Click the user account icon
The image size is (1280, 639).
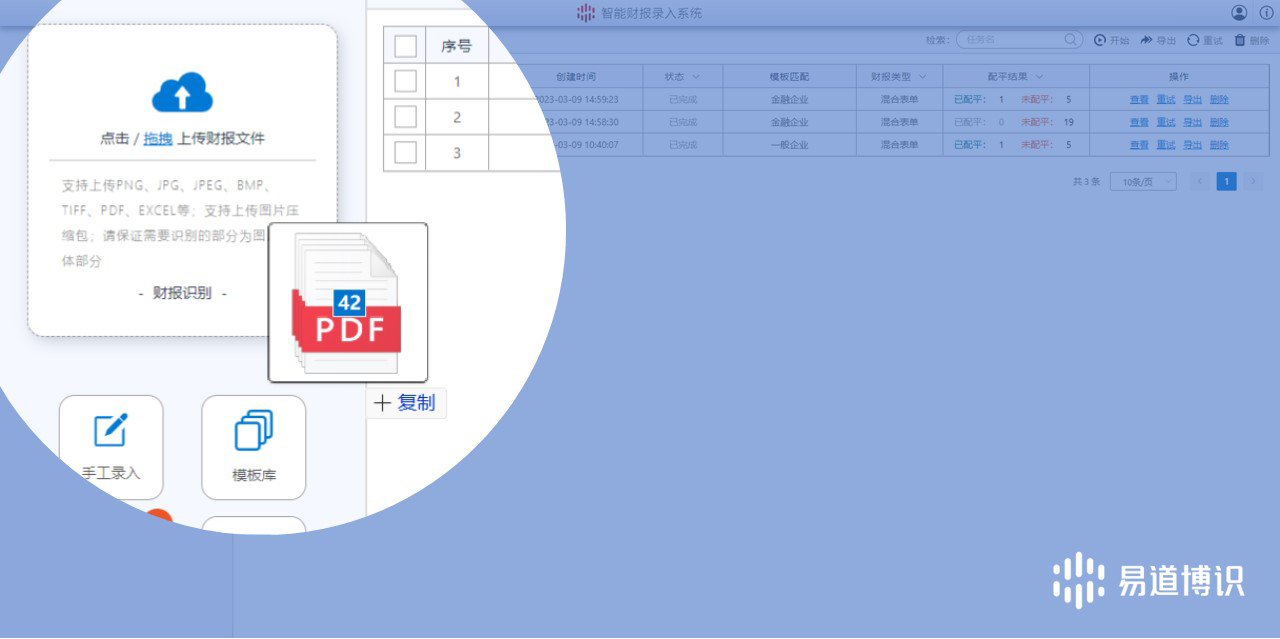[x=1239, y=13]
